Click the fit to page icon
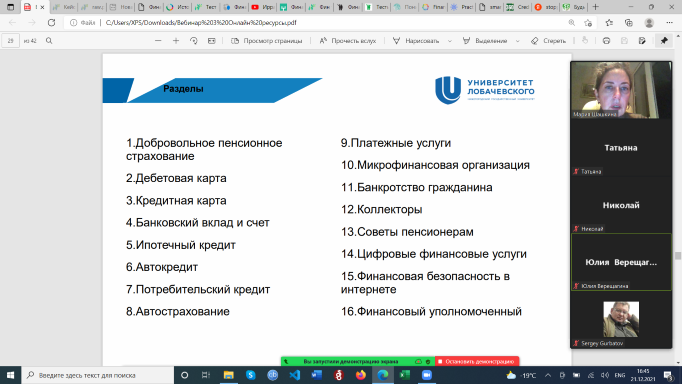The width and height of the screenshot is (682, 384). [x=211, y=40]
